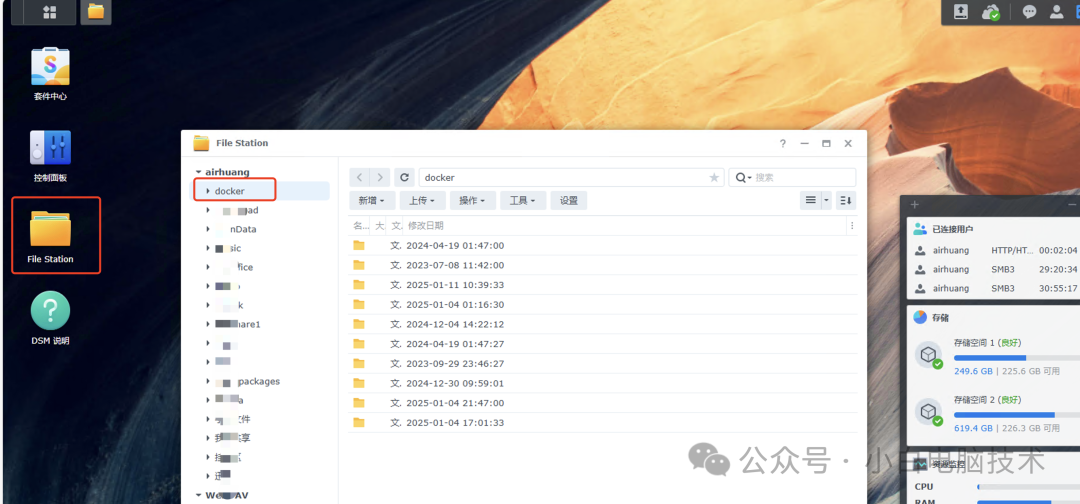
Task: Select the row dated 2025-01-04 17:01:33
Action: (x=603, y=422)
